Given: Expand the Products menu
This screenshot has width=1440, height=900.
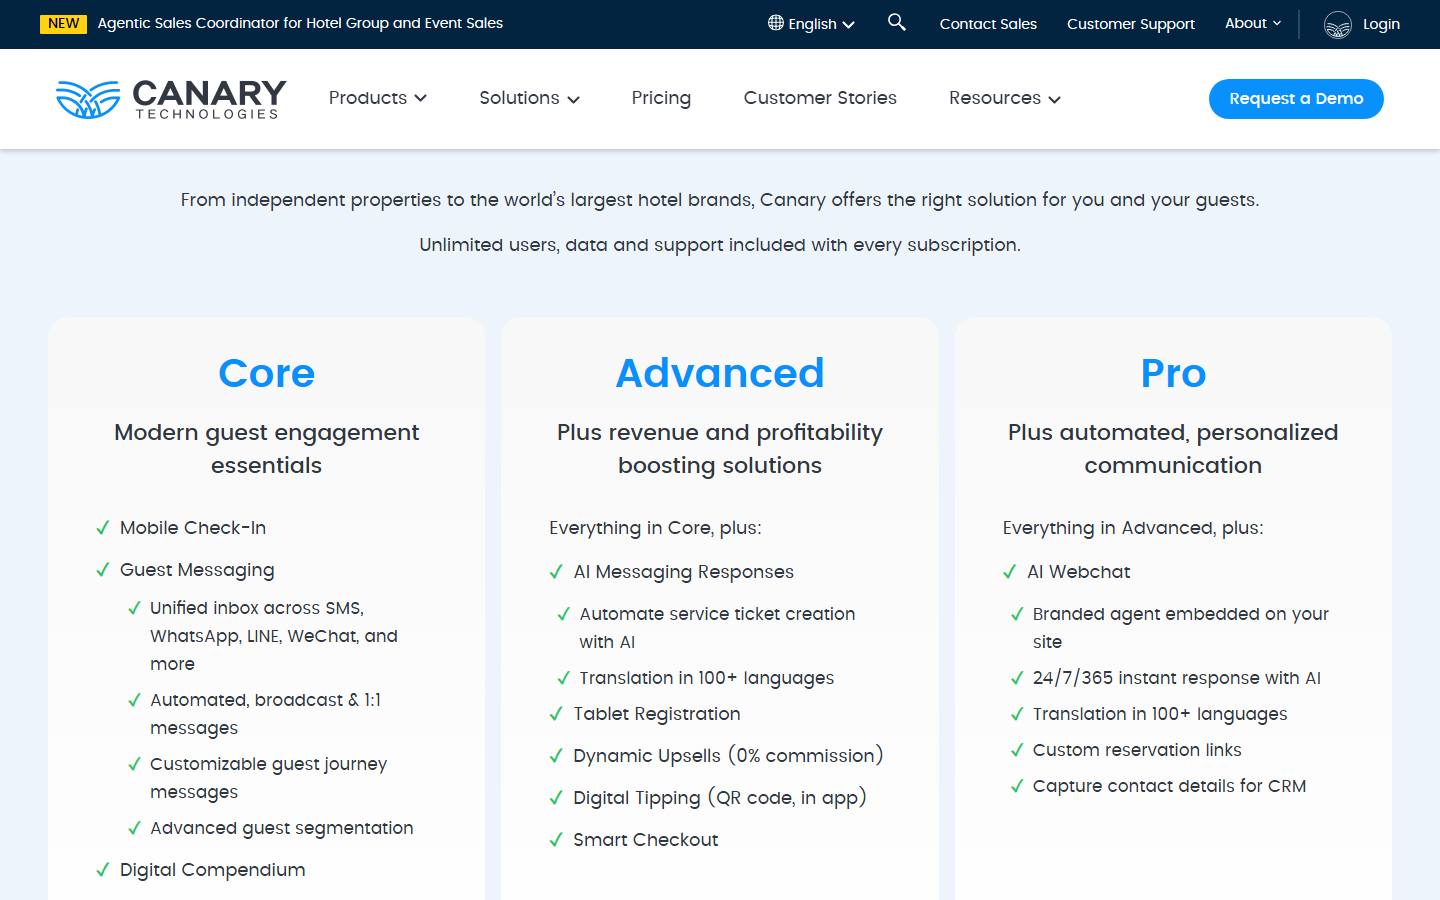Looking at the screenshot, I should [378, 98].
